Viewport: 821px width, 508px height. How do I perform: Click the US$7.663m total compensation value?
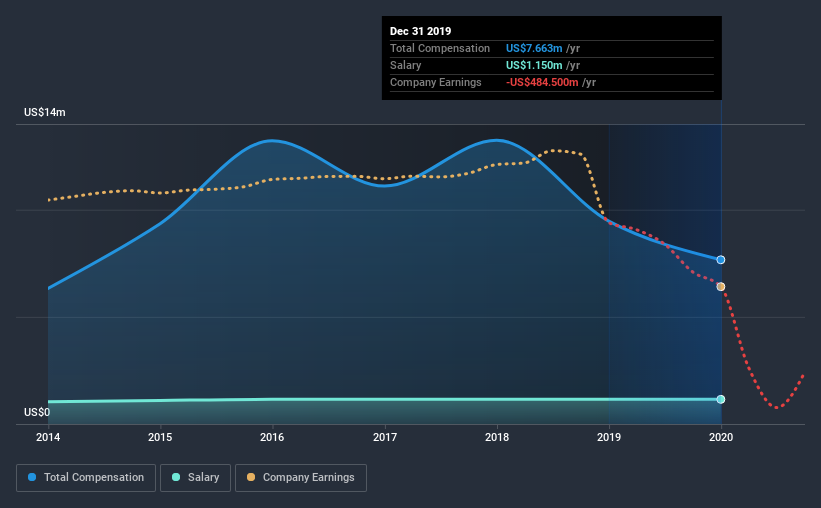[x=534, y=48]
